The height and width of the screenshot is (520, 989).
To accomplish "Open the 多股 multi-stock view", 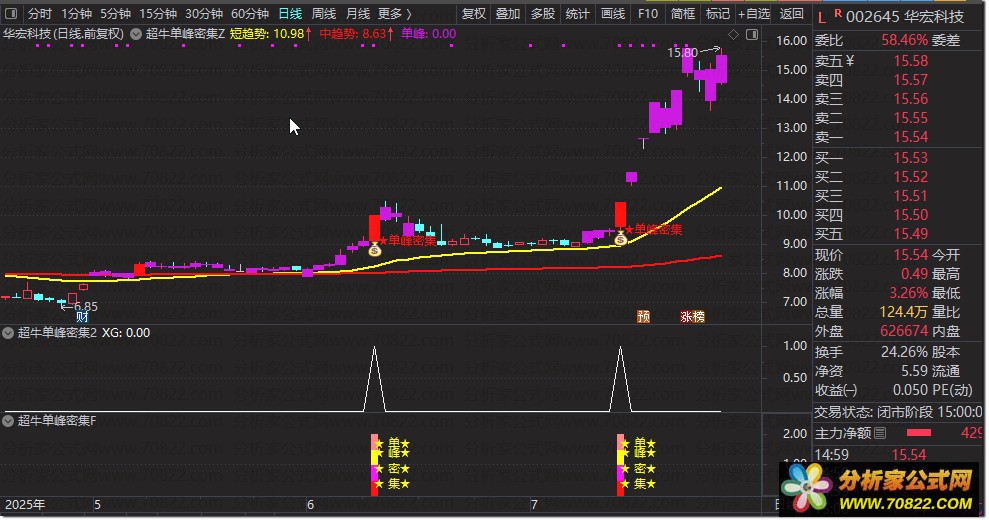I will point(542,13).
